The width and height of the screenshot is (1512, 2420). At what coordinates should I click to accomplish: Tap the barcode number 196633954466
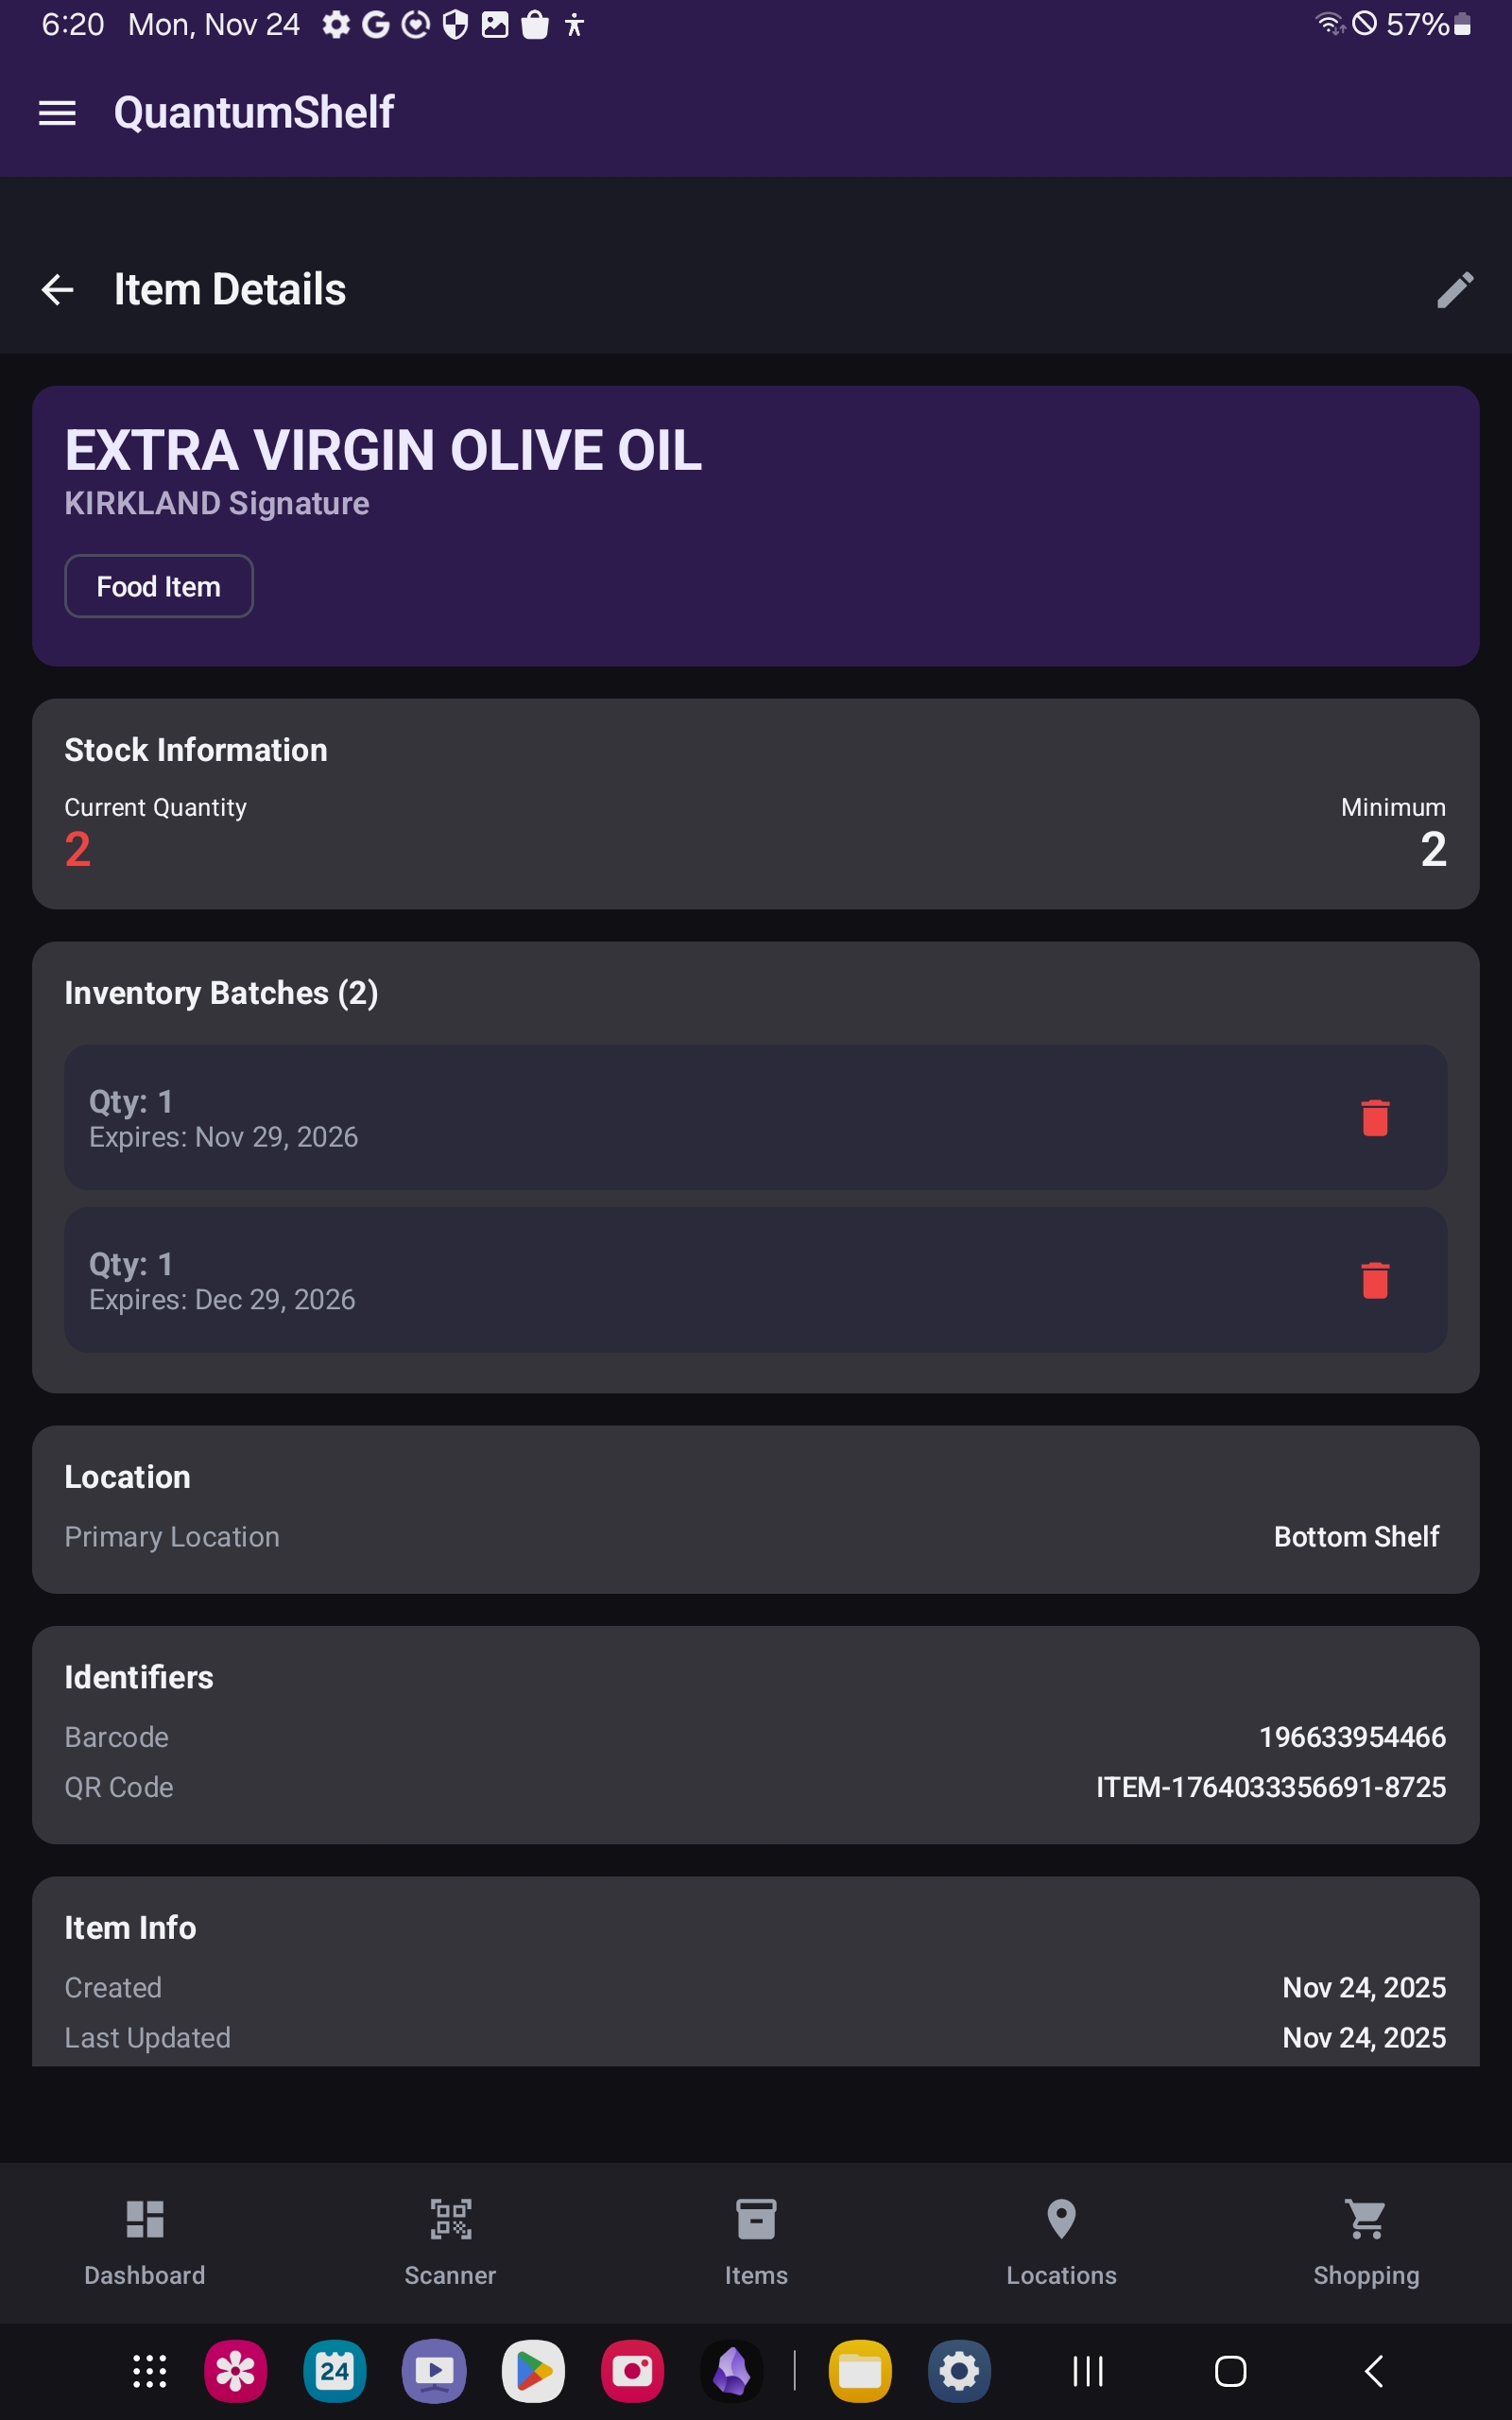pyautogui.click(x=1352, y=1737)
